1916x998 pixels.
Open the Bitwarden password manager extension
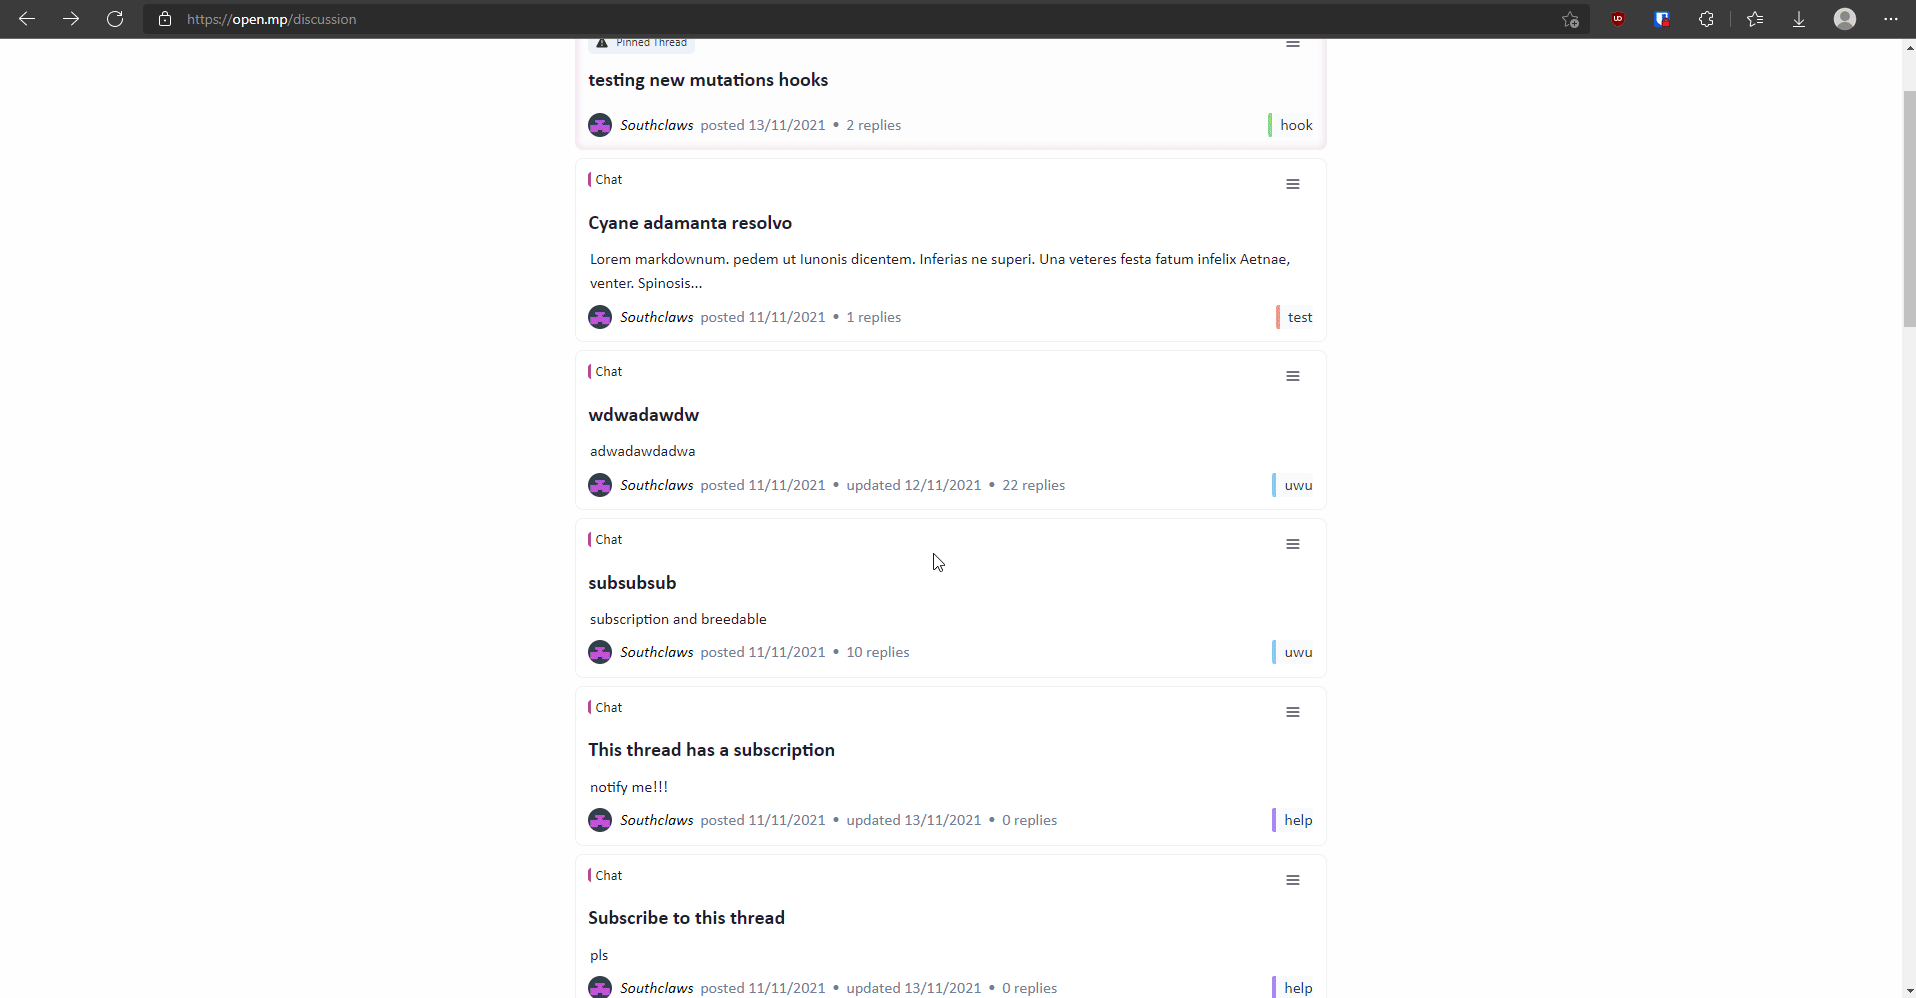[1662, 19]
